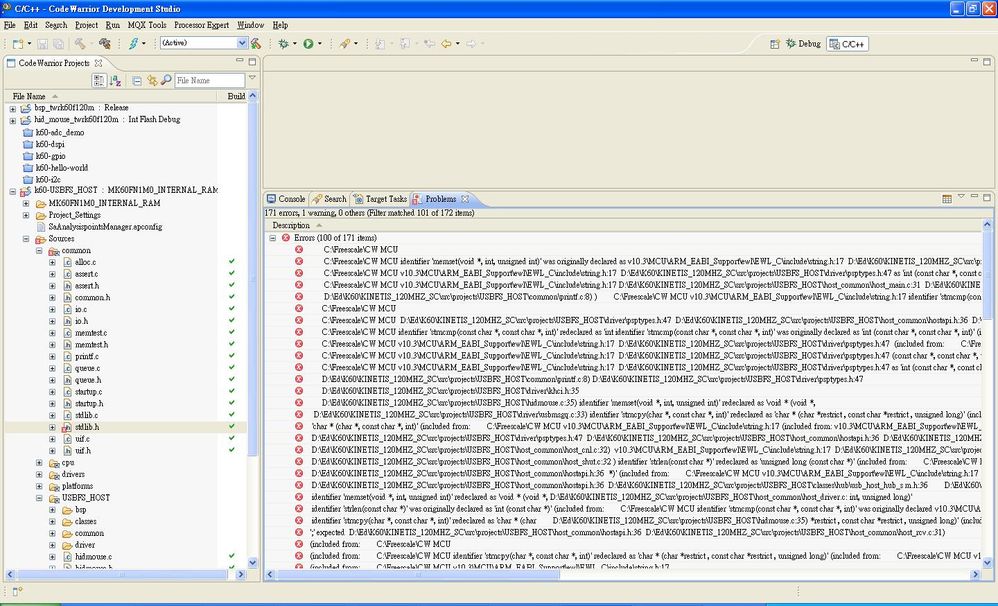This screenshot has height=606, width=998.
Task: Click the Open Perspective icon
Action: click(775, 44)
